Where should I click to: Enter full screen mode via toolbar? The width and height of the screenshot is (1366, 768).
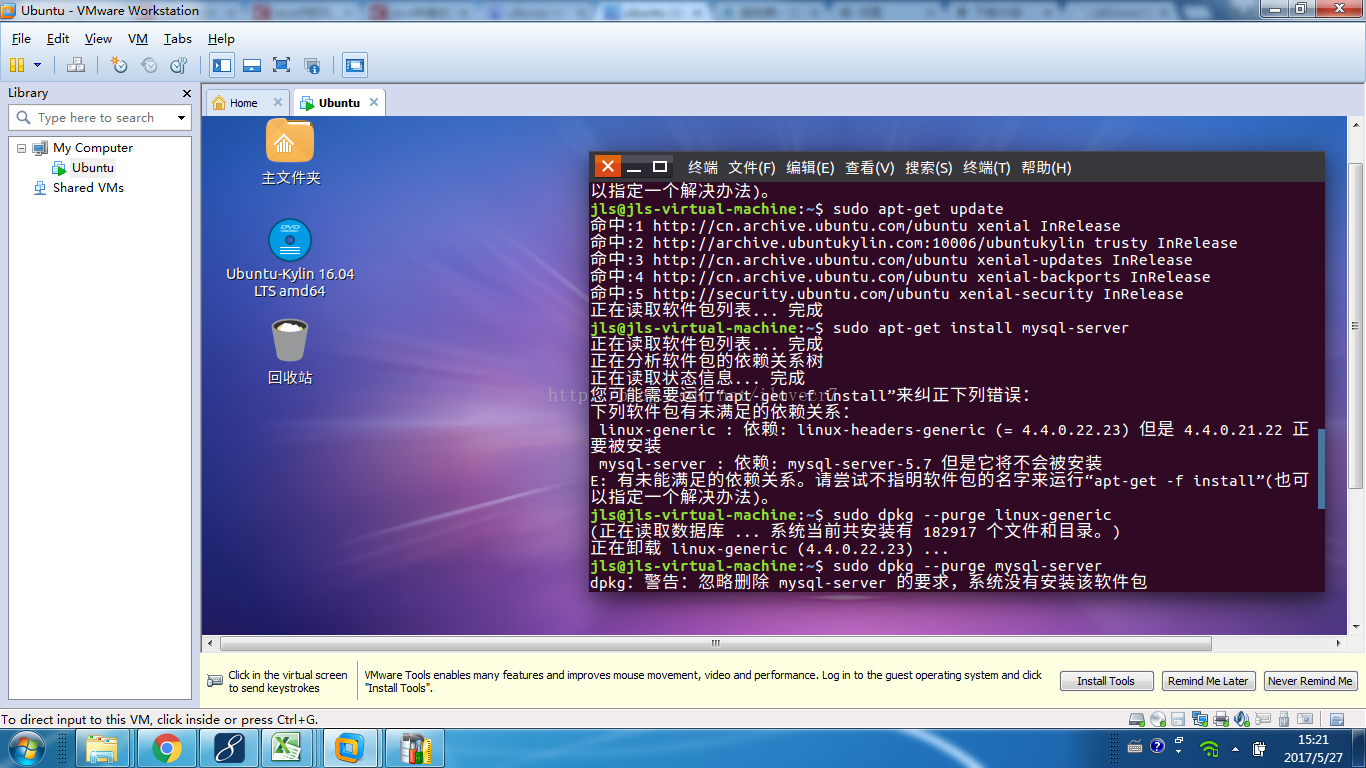point(282,65)
